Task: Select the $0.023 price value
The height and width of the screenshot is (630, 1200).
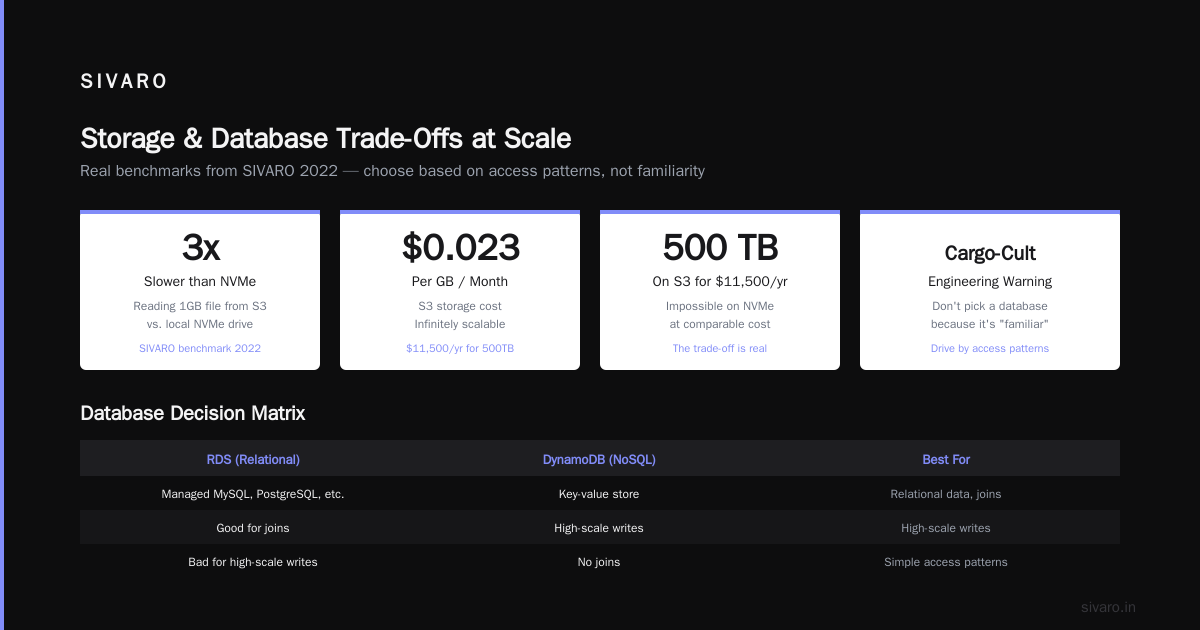Action: click(460, 247)
